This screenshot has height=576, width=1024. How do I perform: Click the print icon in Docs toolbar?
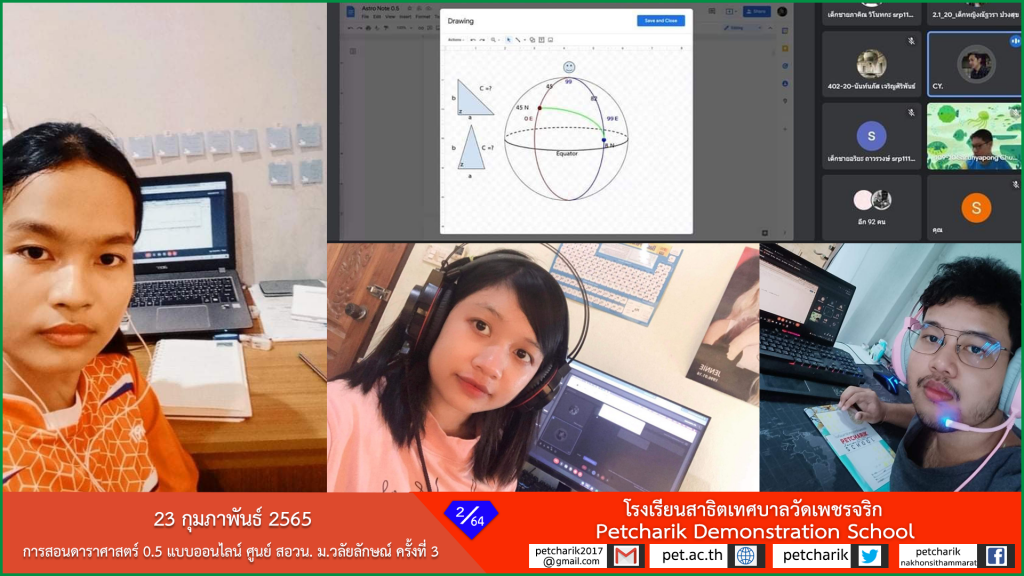(x=368, y=28)
